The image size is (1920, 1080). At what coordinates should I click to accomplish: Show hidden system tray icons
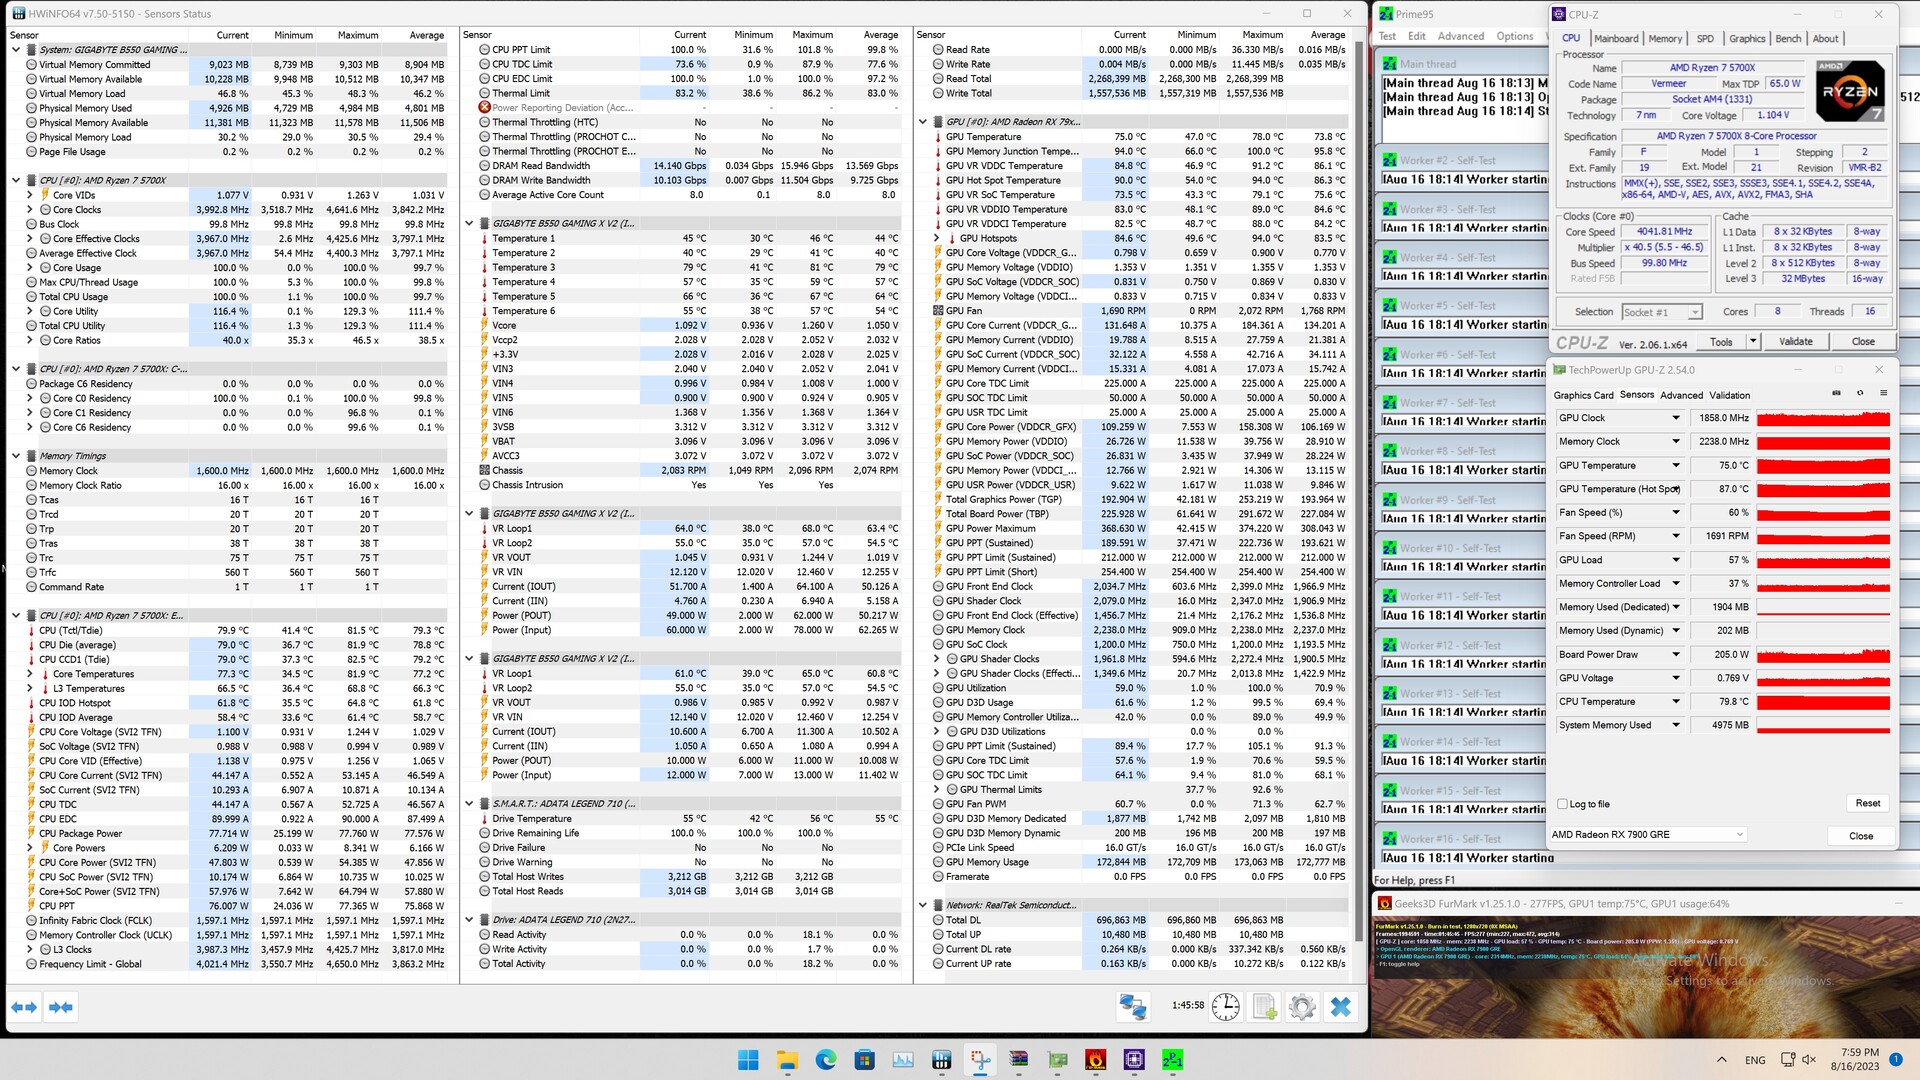[x=1721, y=1060]
